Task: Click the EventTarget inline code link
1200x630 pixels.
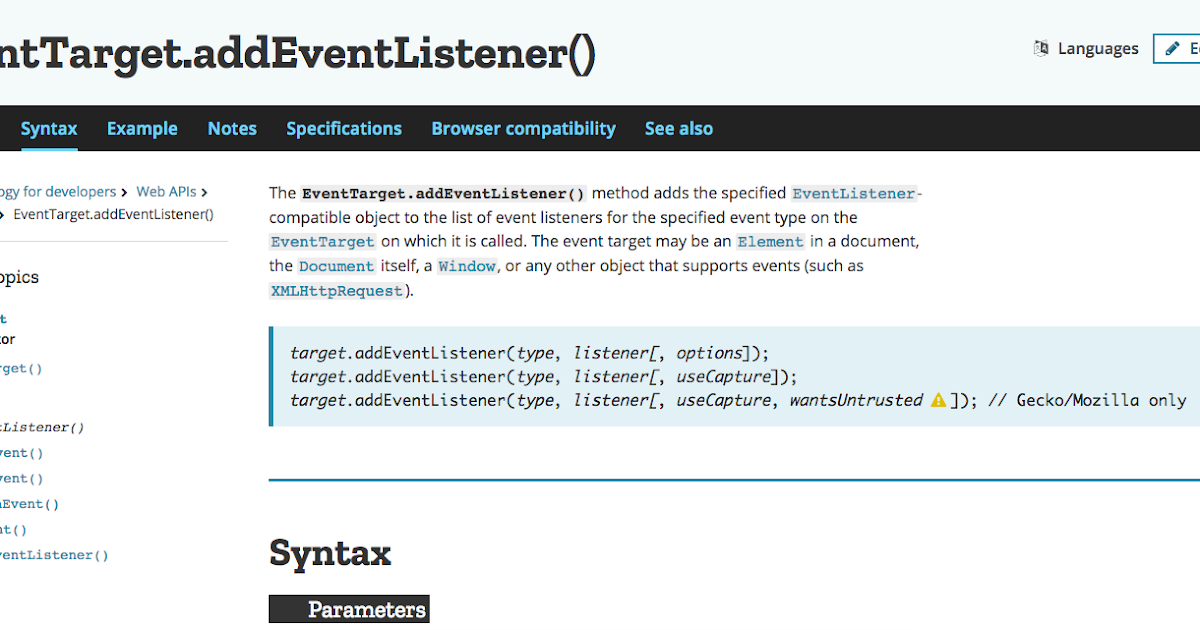Action: click(x=322, y=241)
